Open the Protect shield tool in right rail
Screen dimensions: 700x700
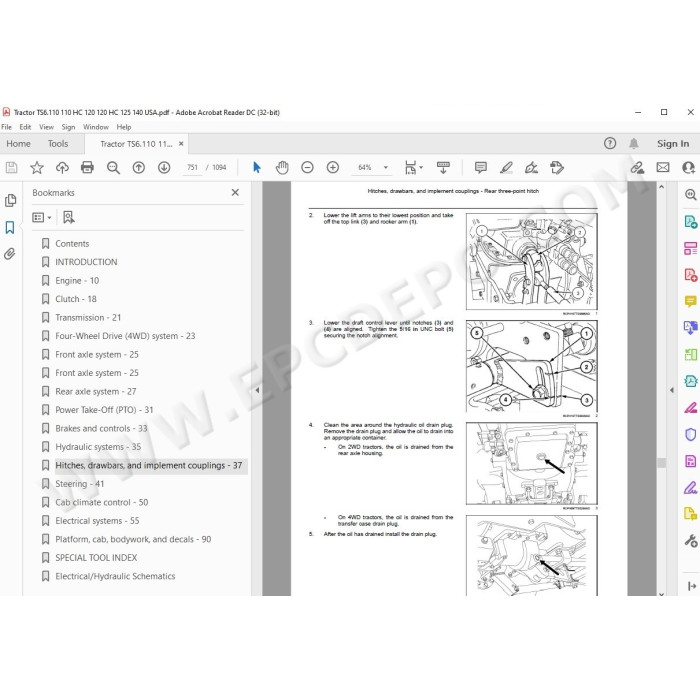coord(691,434)
